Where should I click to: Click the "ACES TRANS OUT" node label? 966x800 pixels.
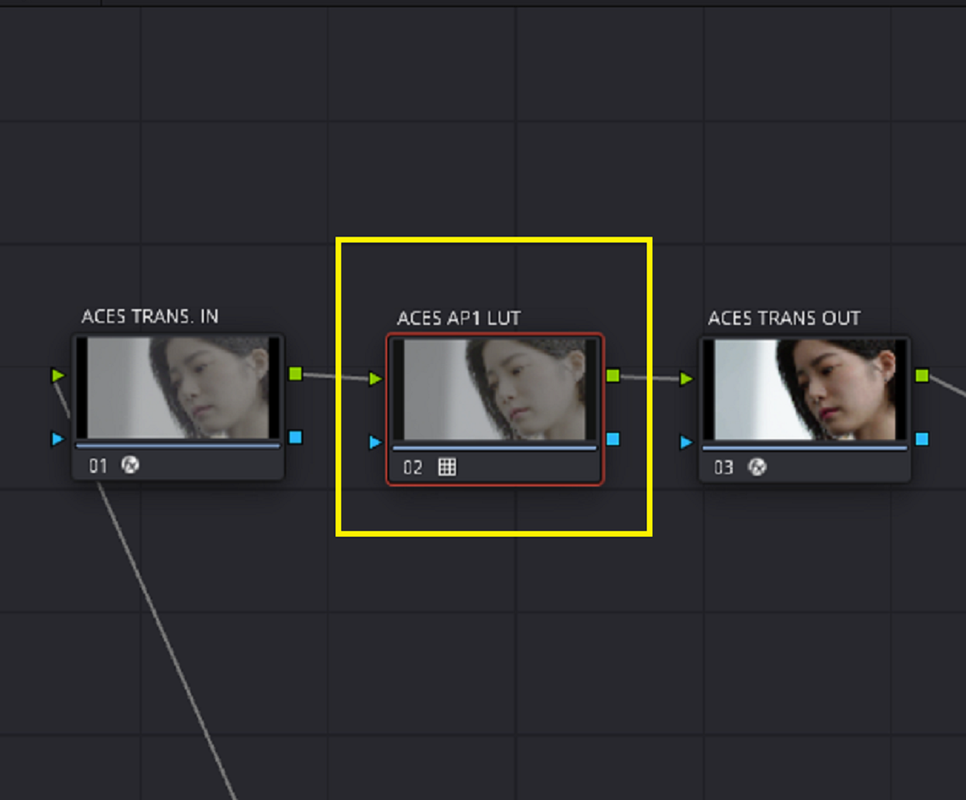tap(784, 318)
